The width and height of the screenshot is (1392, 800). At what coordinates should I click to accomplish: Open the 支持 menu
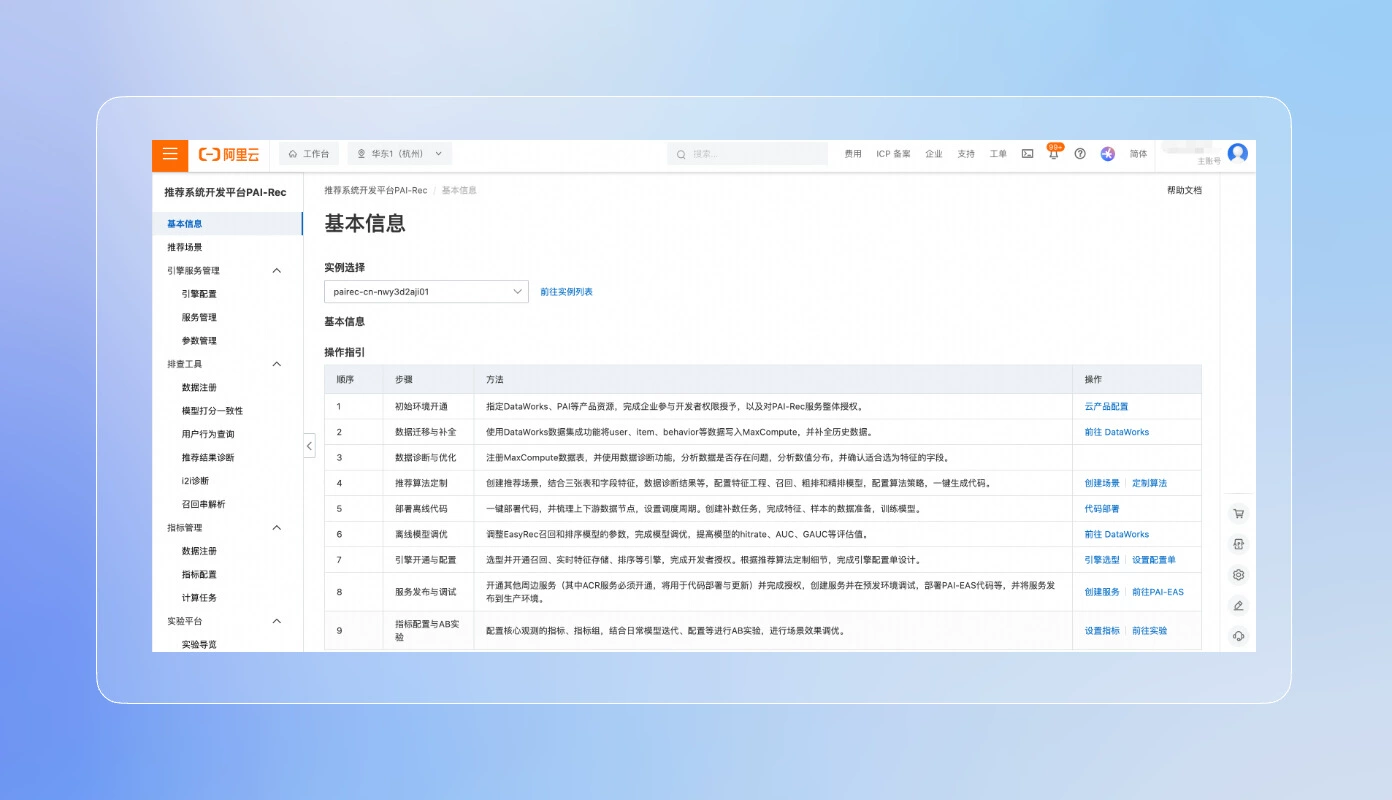point(966,154)
